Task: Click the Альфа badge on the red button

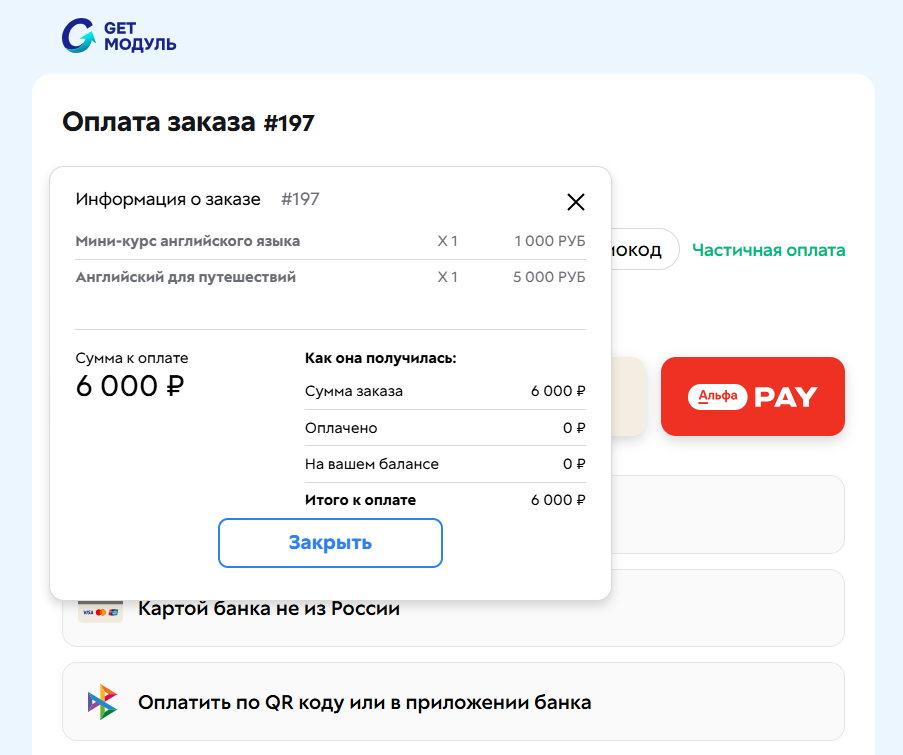Action: click(x=716, y=396)
